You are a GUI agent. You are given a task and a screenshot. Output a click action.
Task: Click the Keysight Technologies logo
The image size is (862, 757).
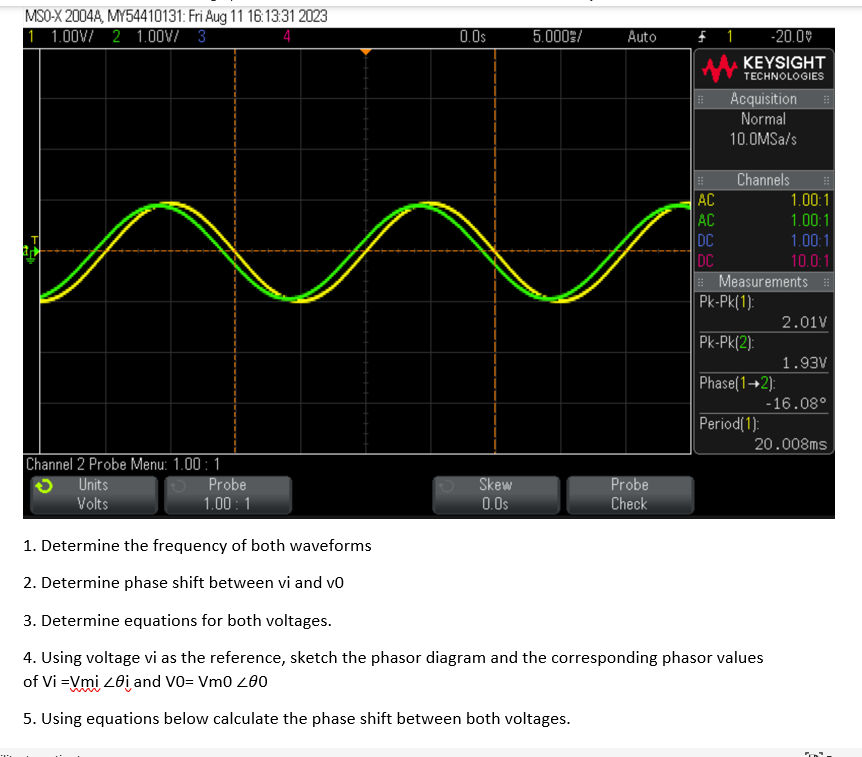[762, 67]
